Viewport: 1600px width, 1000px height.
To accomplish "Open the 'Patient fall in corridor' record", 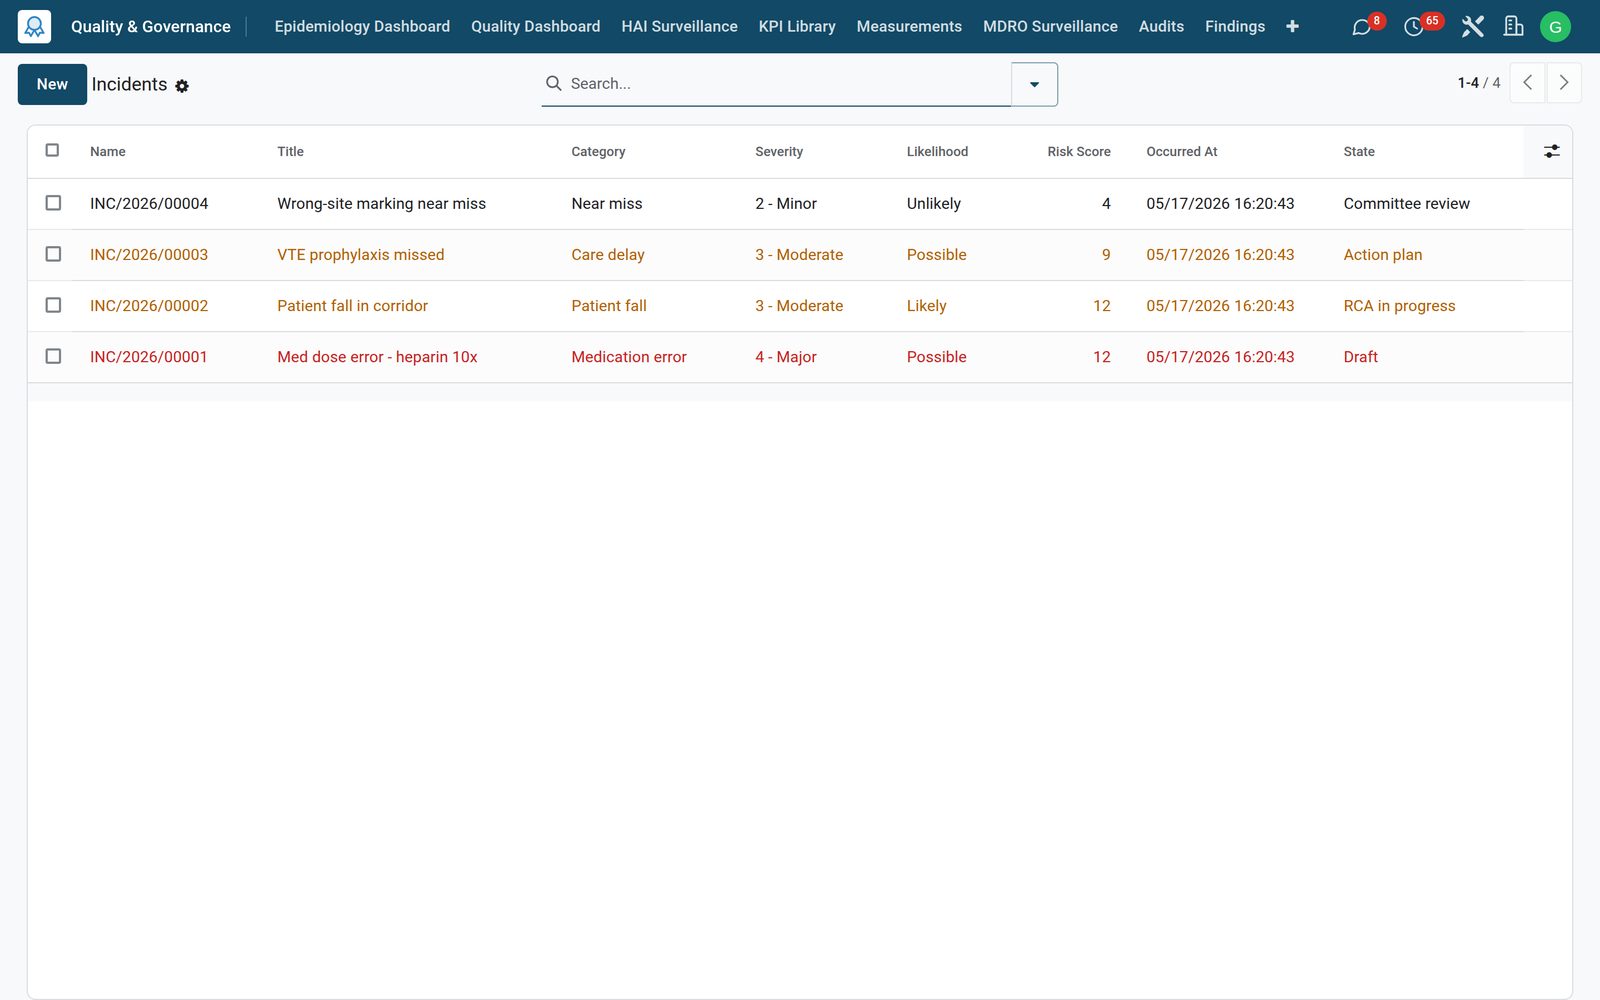I will tap(352, 306).
